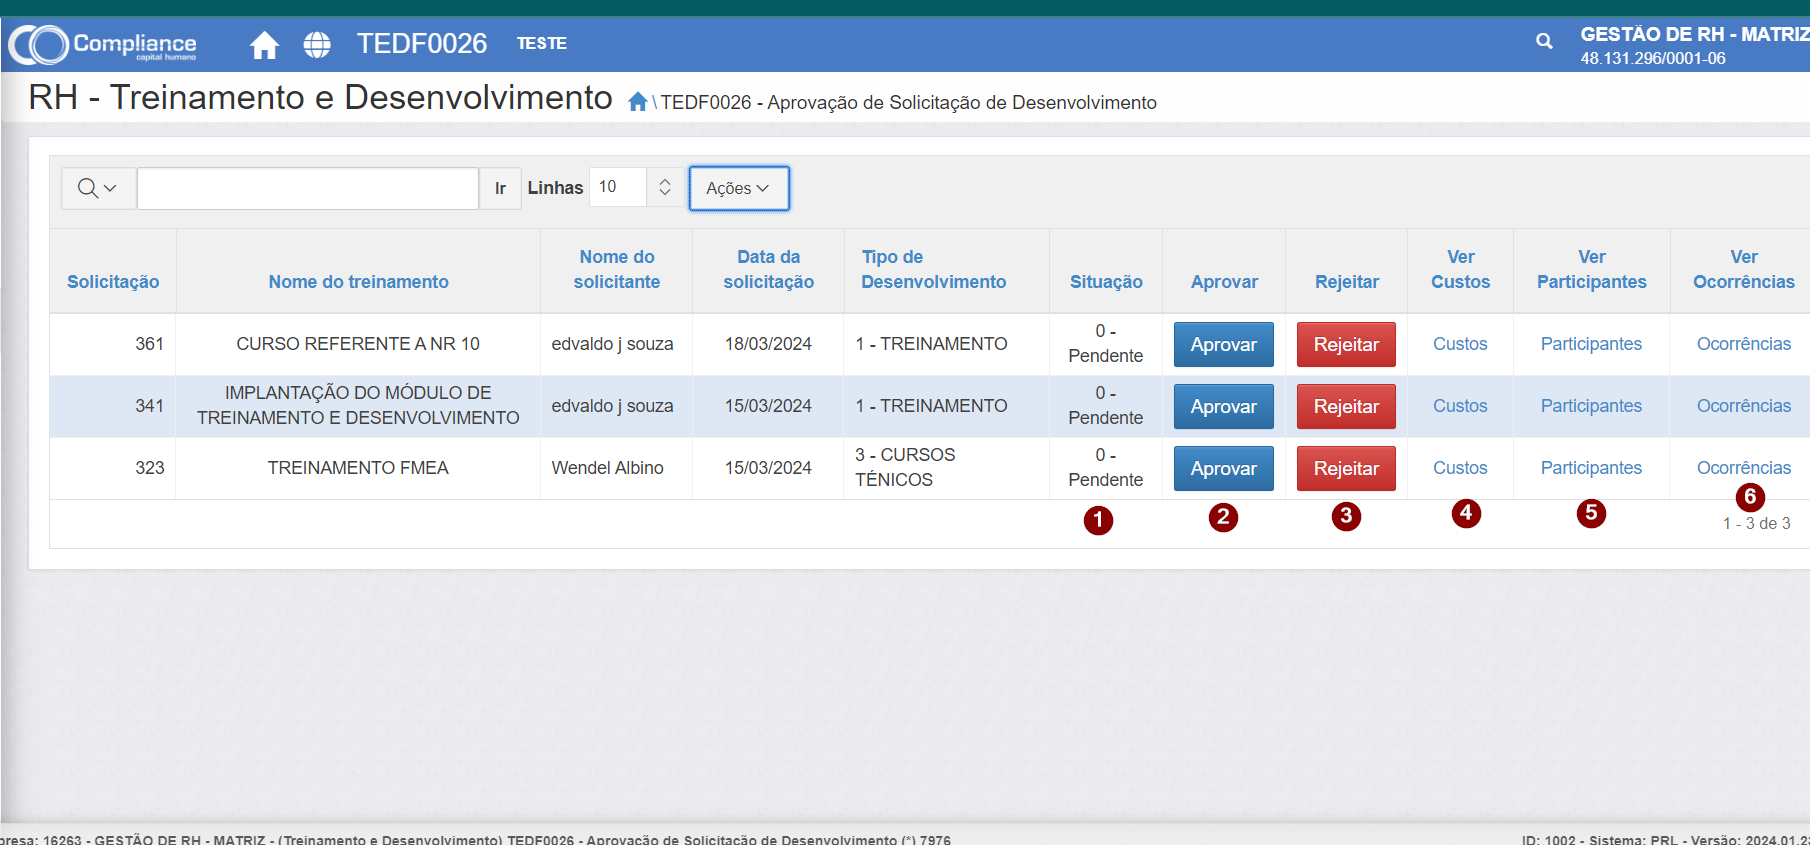The height and width of the screenshot is (845, 1810).
Task: View Custos for request 361
Action: pos(1460,344)
